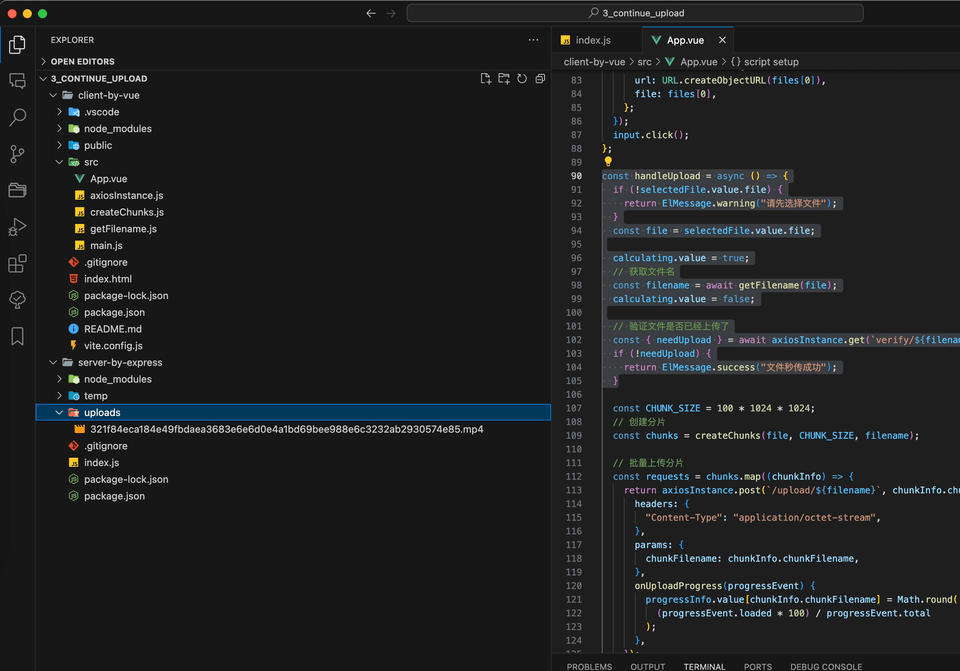Open the PORTS panel tab
The width and height of the screenshot is (960, 671).
coord(757,666)
